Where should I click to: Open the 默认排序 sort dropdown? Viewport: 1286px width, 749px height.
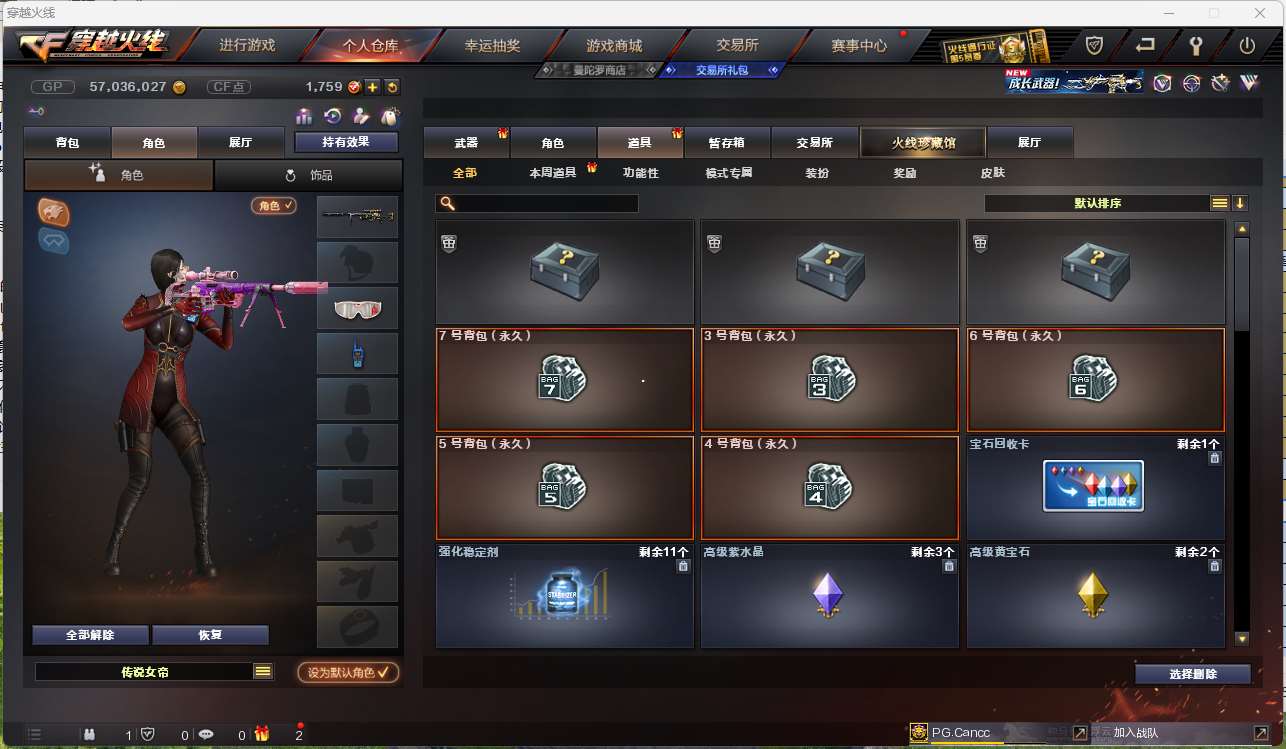coord(1107,203)
